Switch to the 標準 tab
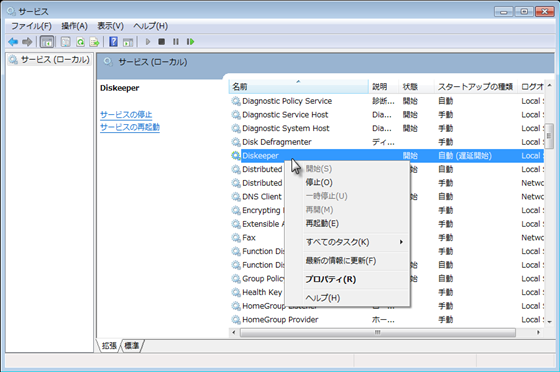The image size is (560, 372). coord(132,346)
